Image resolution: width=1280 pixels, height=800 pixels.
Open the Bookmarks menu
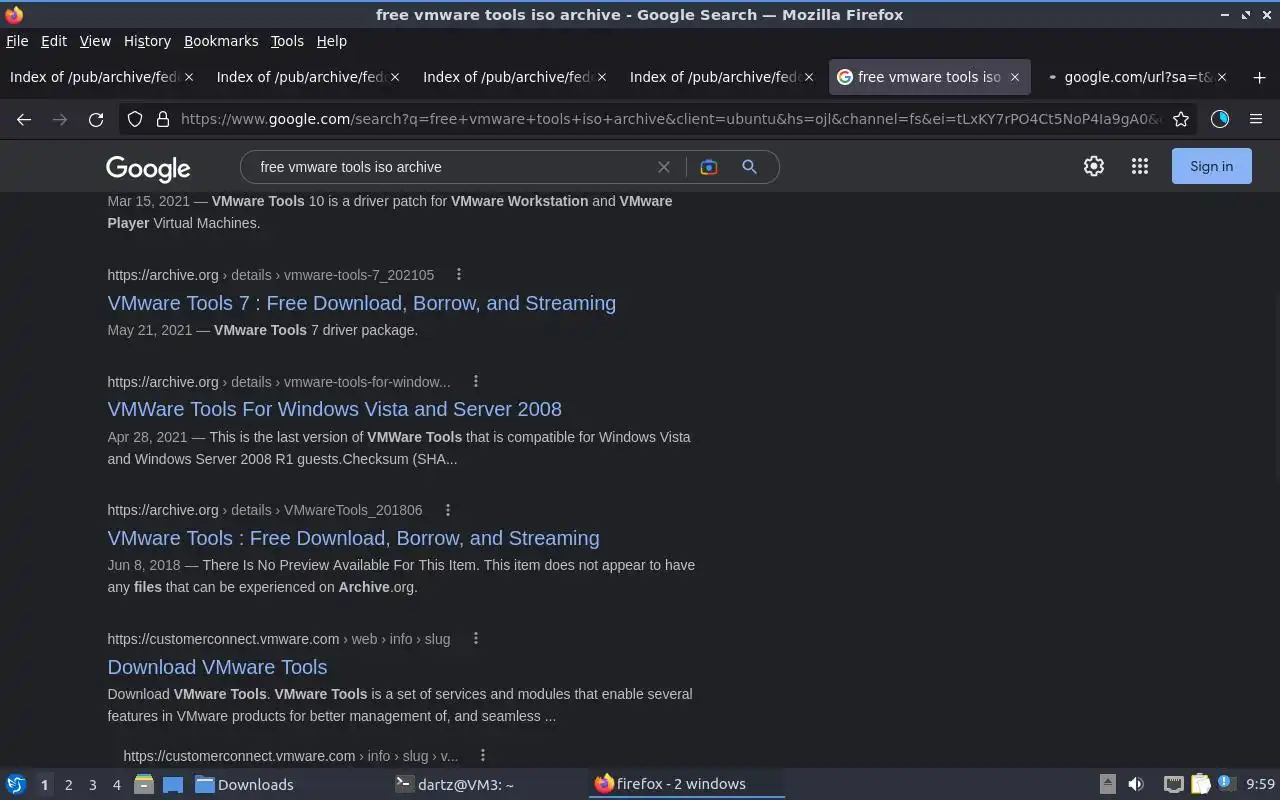(x=221, y=41)
